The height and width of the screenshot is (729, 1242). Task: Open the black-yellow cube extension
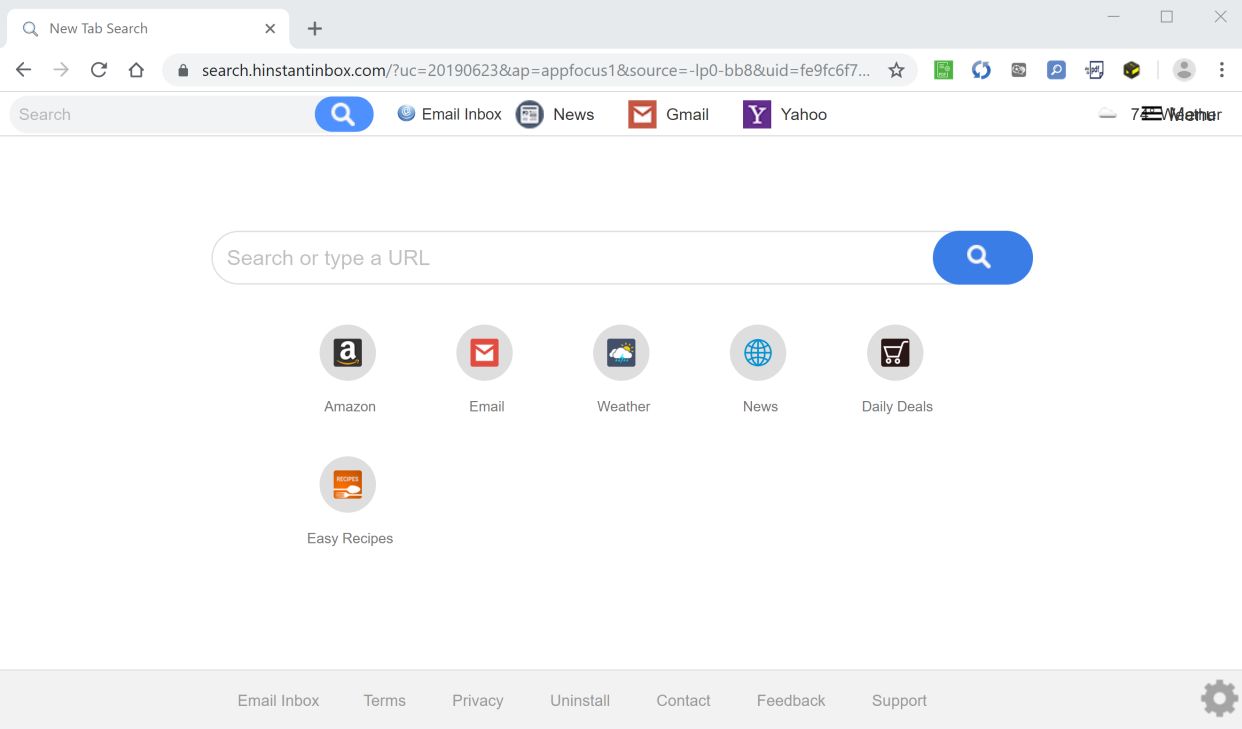pyautogui.click(x=1131, y=70)
